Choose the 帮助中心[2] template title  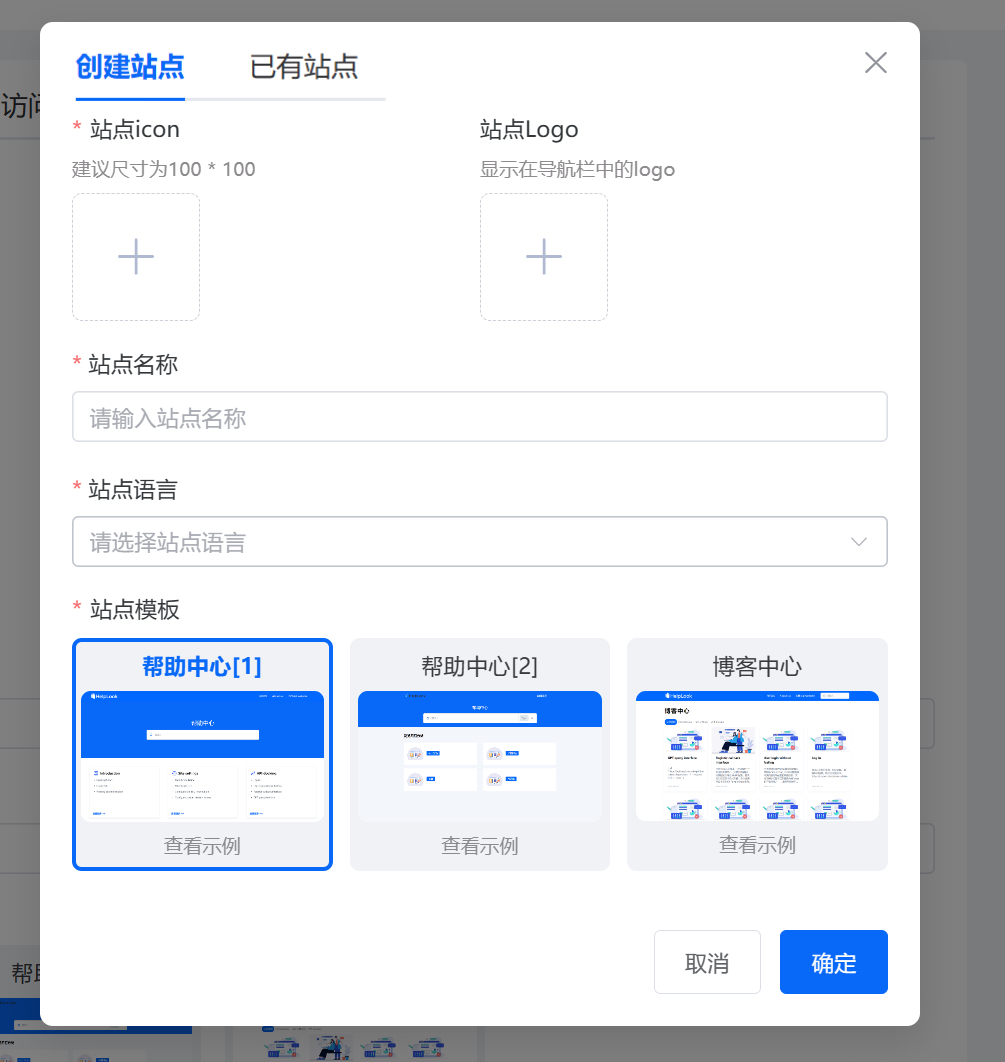479,667
